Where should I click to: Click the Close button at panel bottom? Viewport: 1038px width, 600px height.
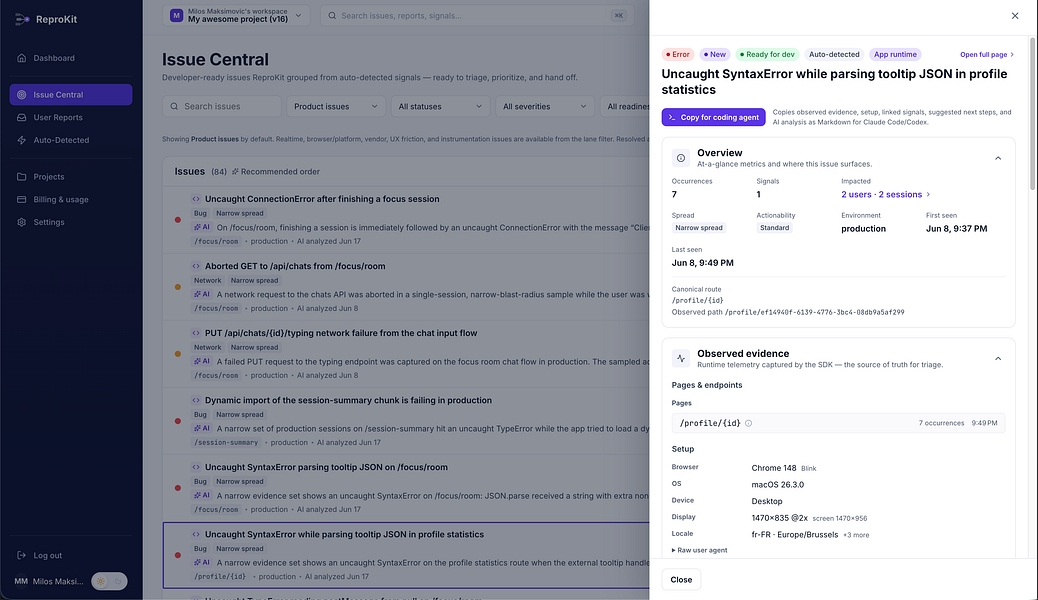pos(681,579)
